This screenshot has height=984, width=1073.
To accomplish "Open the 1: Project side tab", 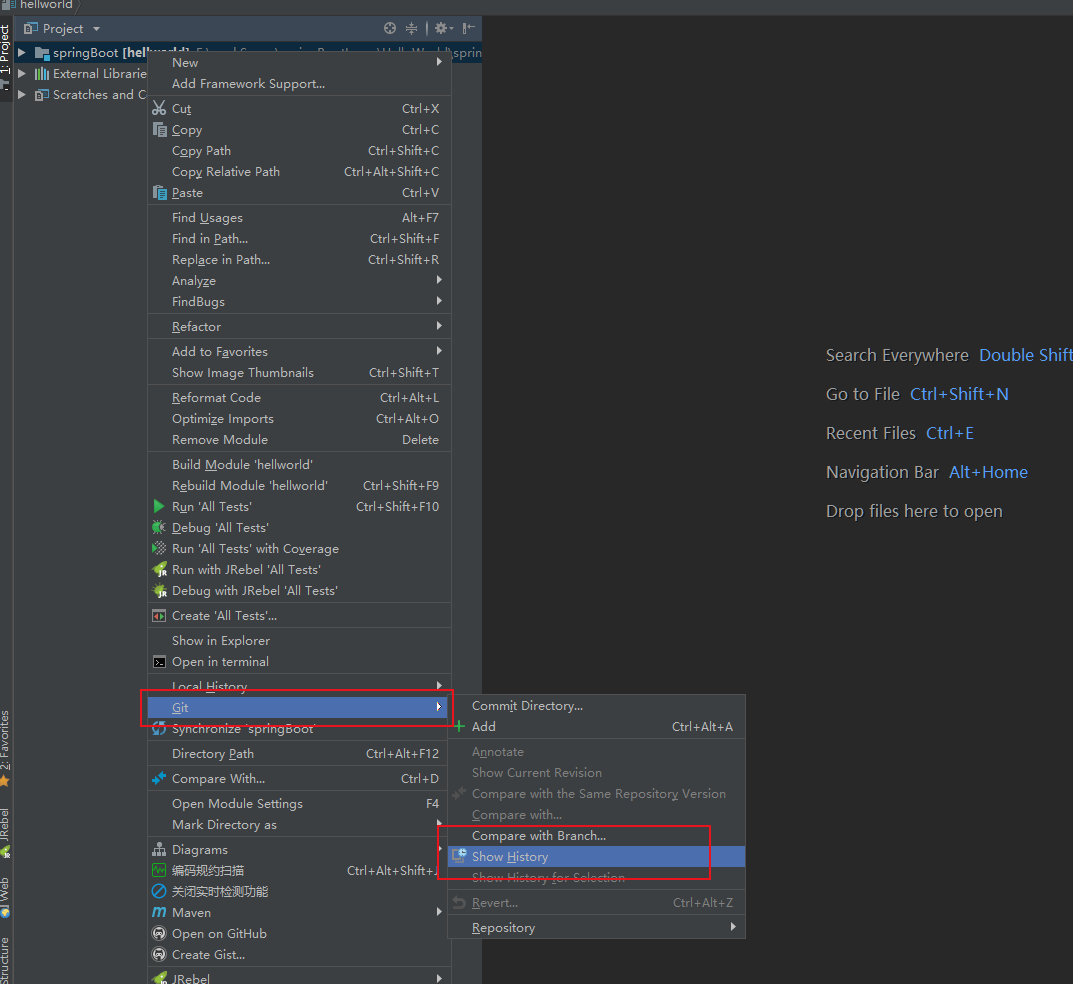I will coord(5,56).
